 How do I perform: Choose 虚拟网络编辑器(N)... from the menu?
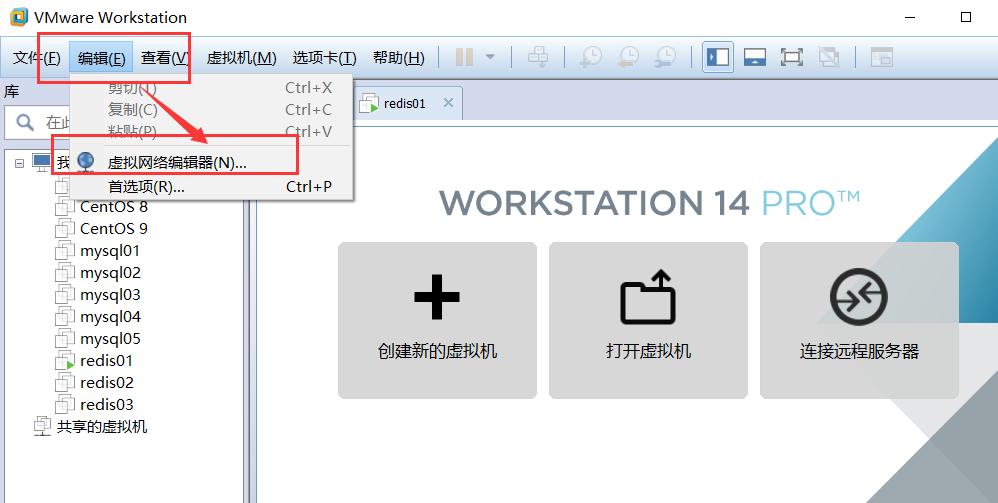[x=211, y=162]
